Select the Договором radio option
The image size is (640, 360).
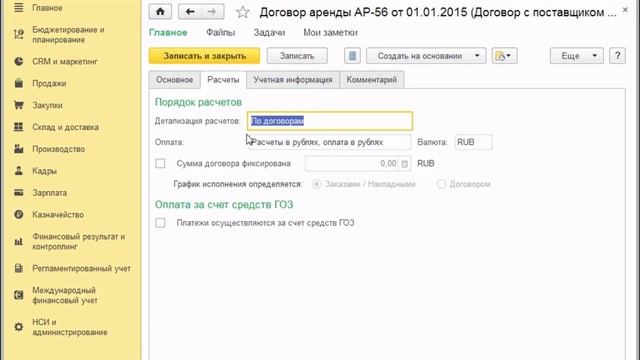pyautogui.click(x=441, y=184)
